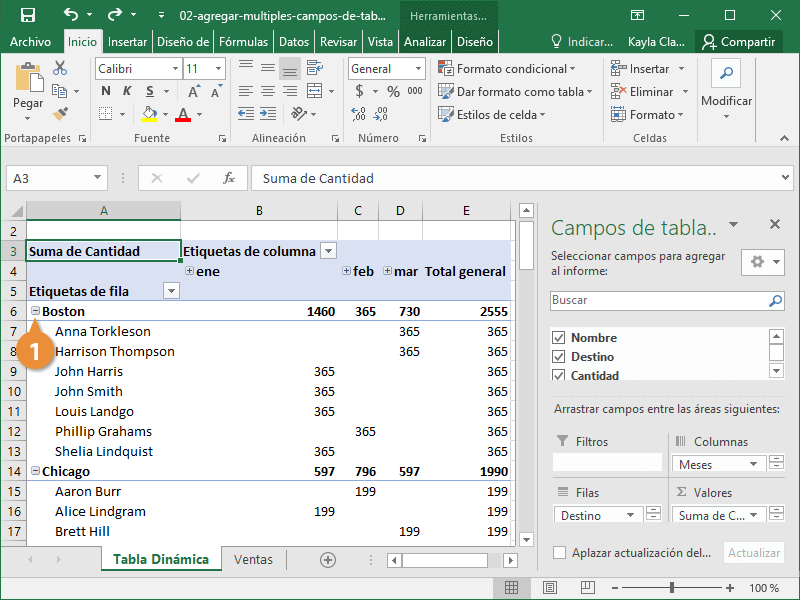The height and width of the screenshot is (600, 800).
Task: Collapse the Boston group
Action: 35,311
